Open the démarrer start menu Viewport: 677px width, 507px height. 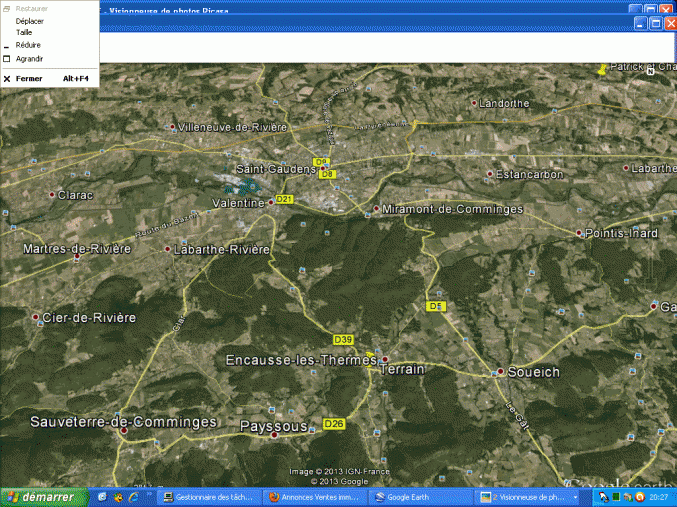[x=44, y=497]
